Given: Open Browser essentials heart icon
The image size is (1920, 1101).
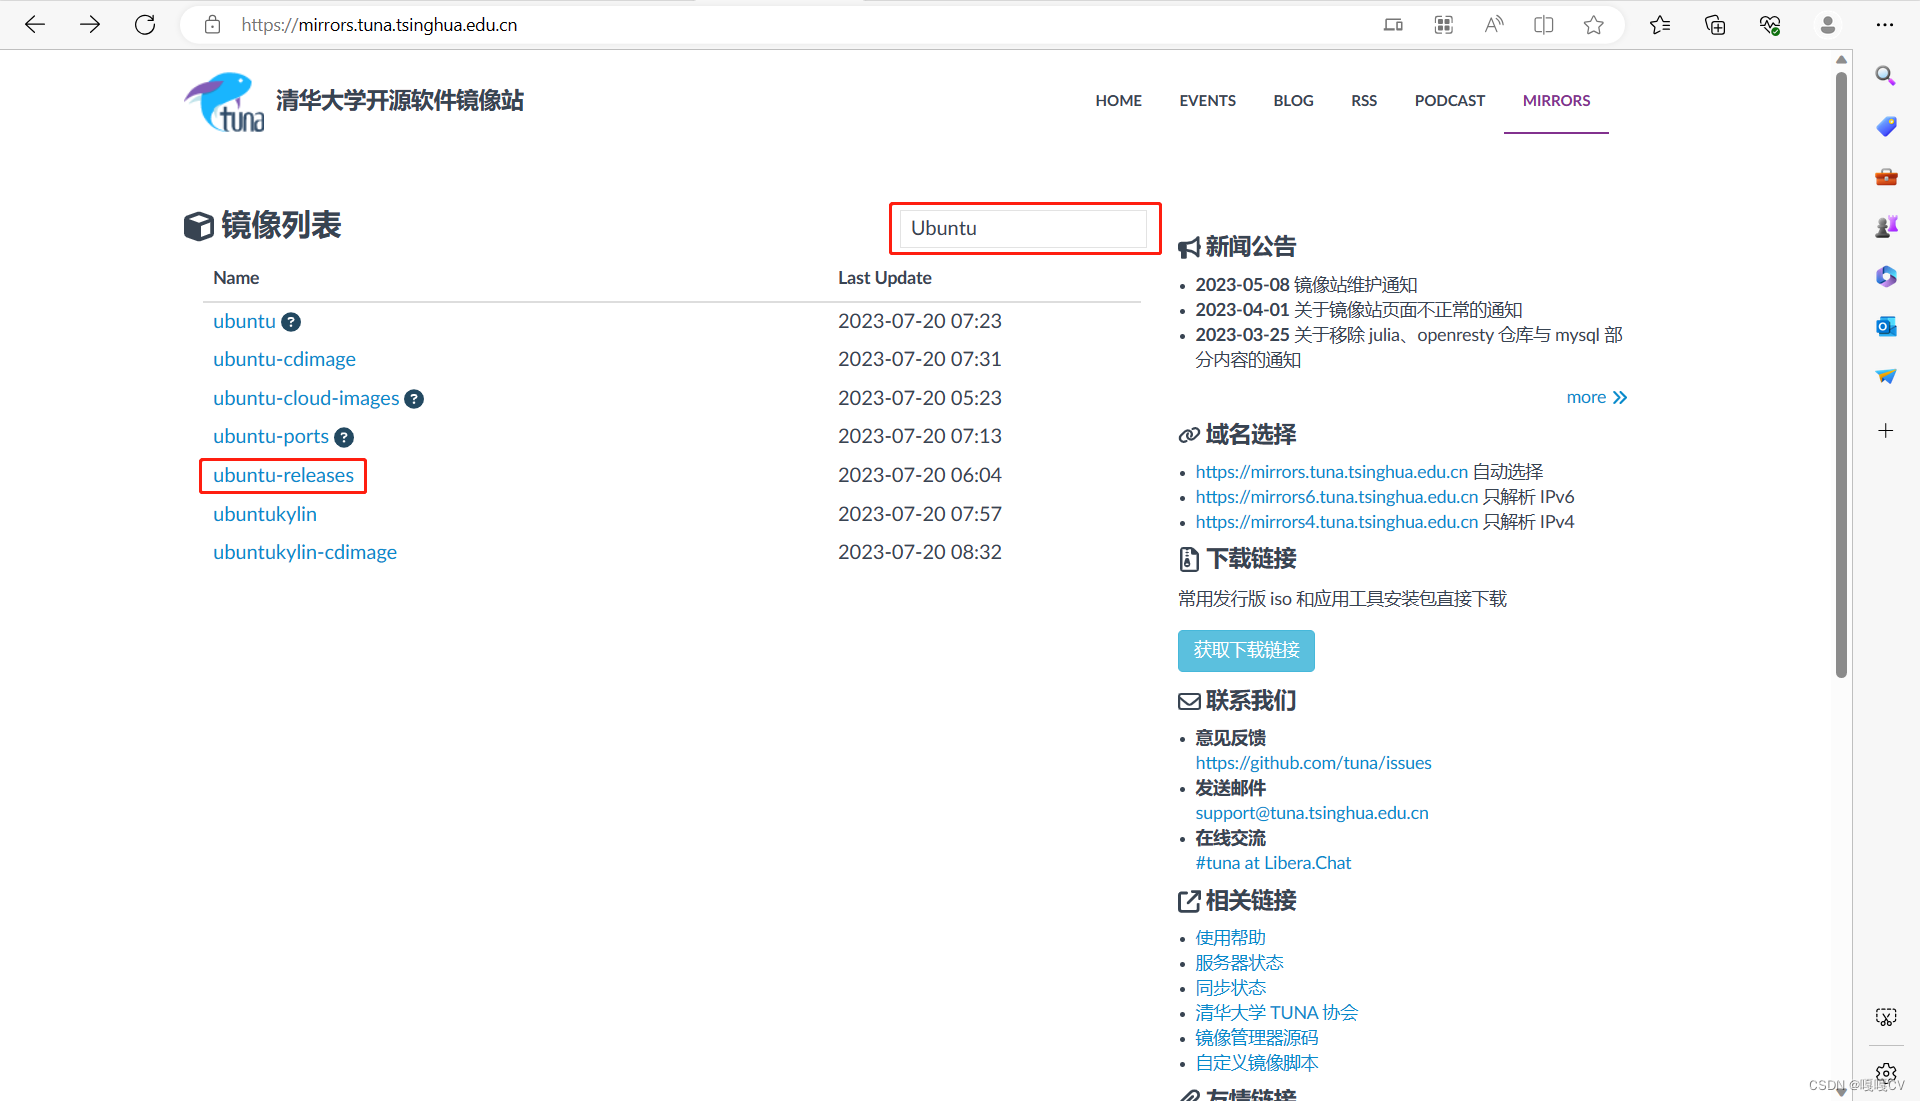Looking at the screenshot, I should [1770, 25].
